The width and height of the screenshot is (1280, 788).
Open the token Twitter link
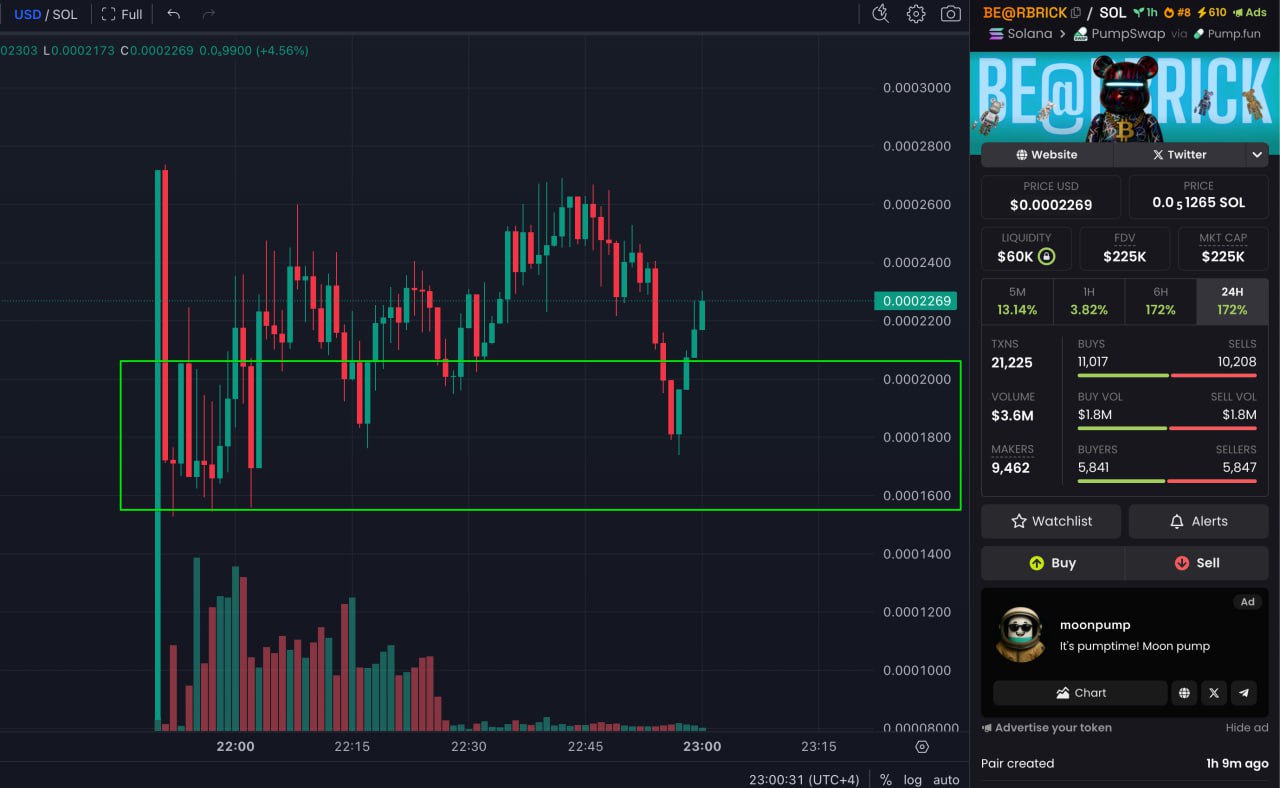[x=1179, y=155]
